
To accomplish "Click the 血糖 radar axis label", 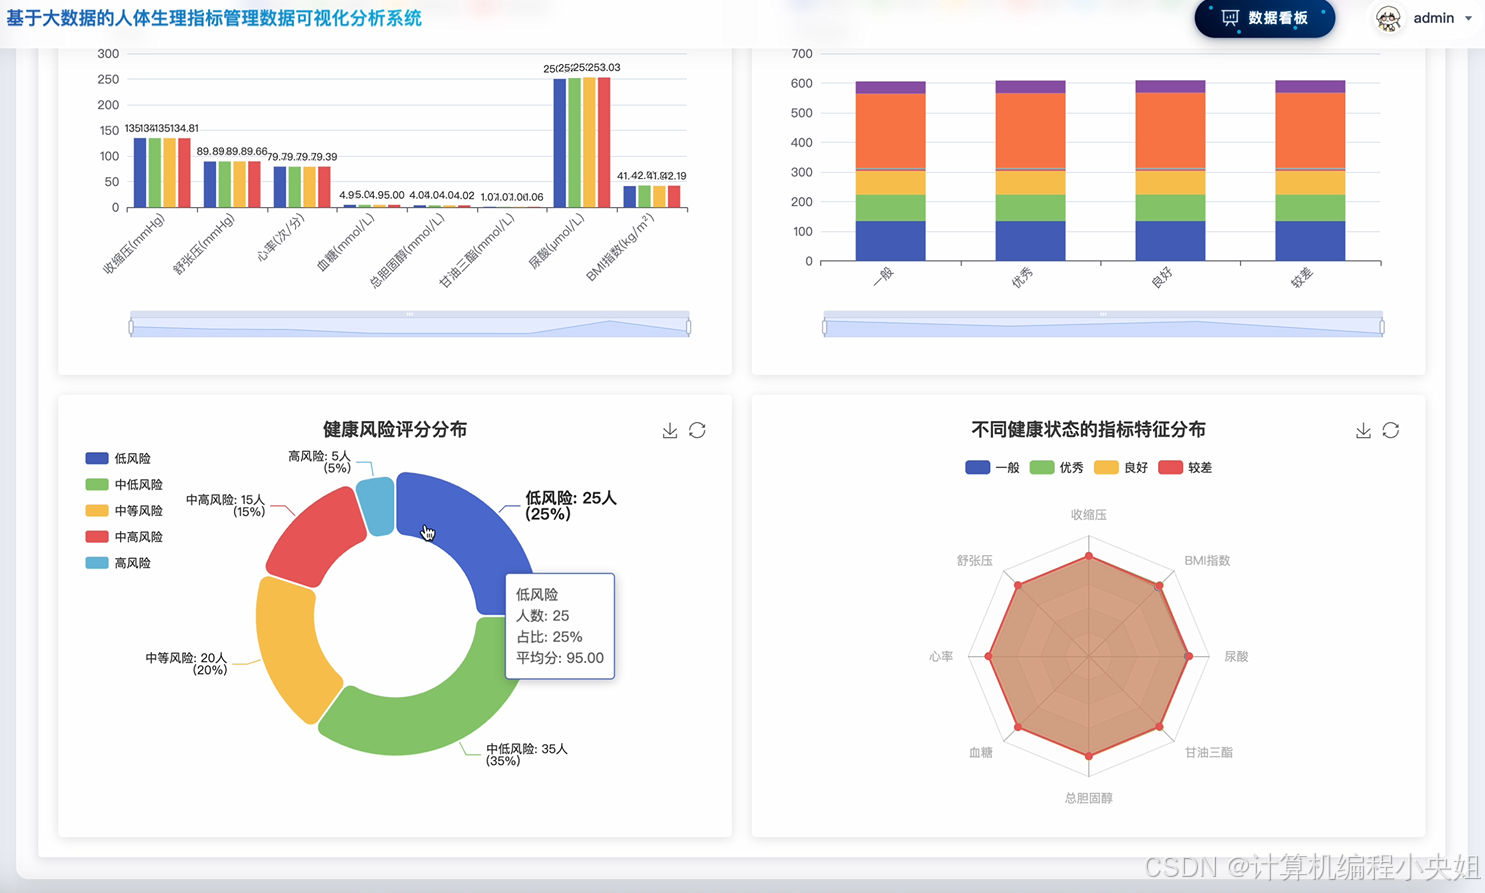I will [981, 752].
